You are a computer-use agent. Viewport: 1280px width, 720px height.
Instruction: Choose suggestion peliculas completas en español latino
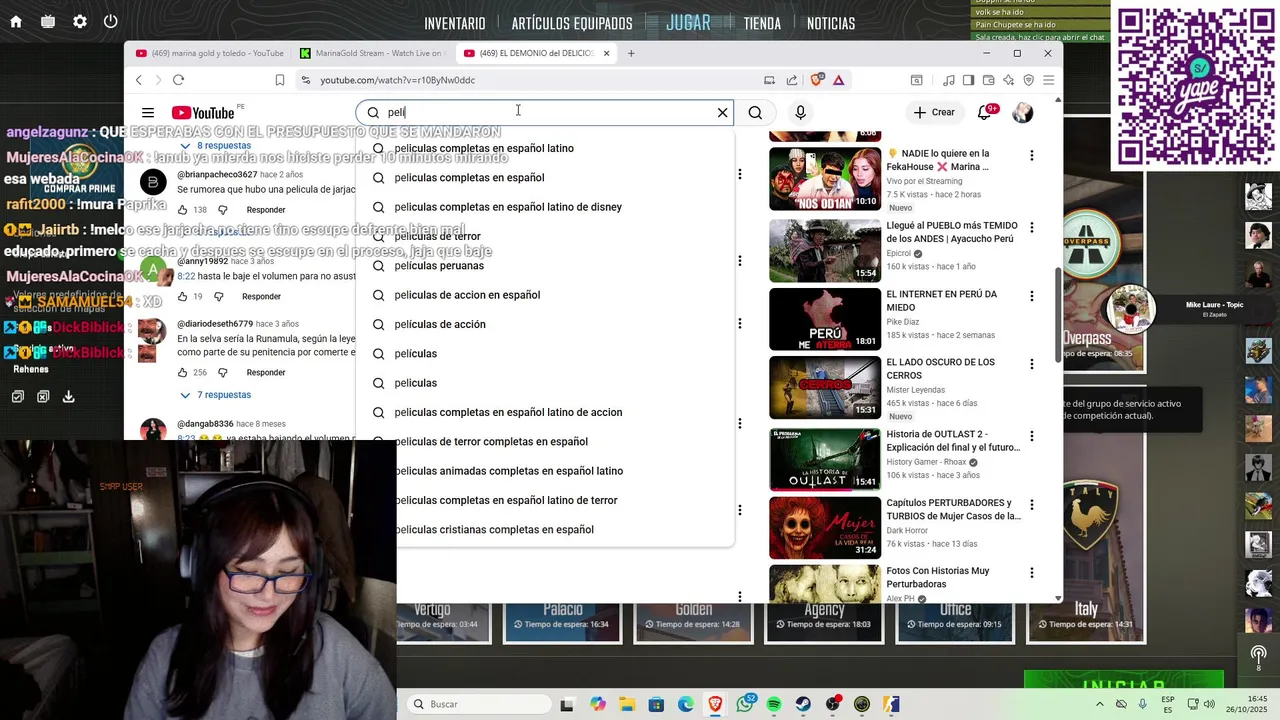tap(545, 148)
